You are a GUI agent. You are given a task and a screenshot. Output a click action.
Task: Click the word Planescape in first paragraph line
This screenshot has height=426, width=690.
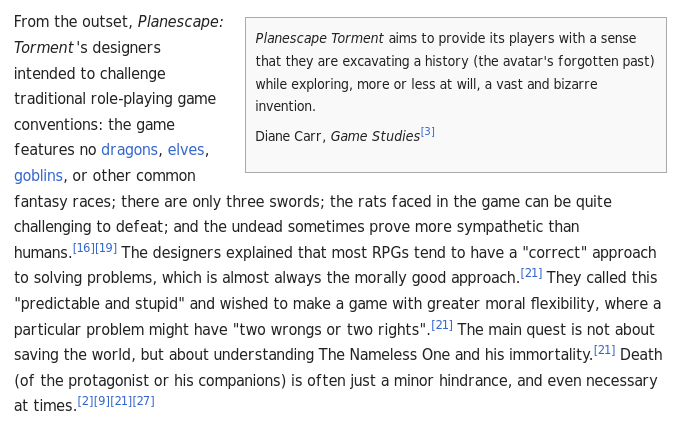click(181, 22)
